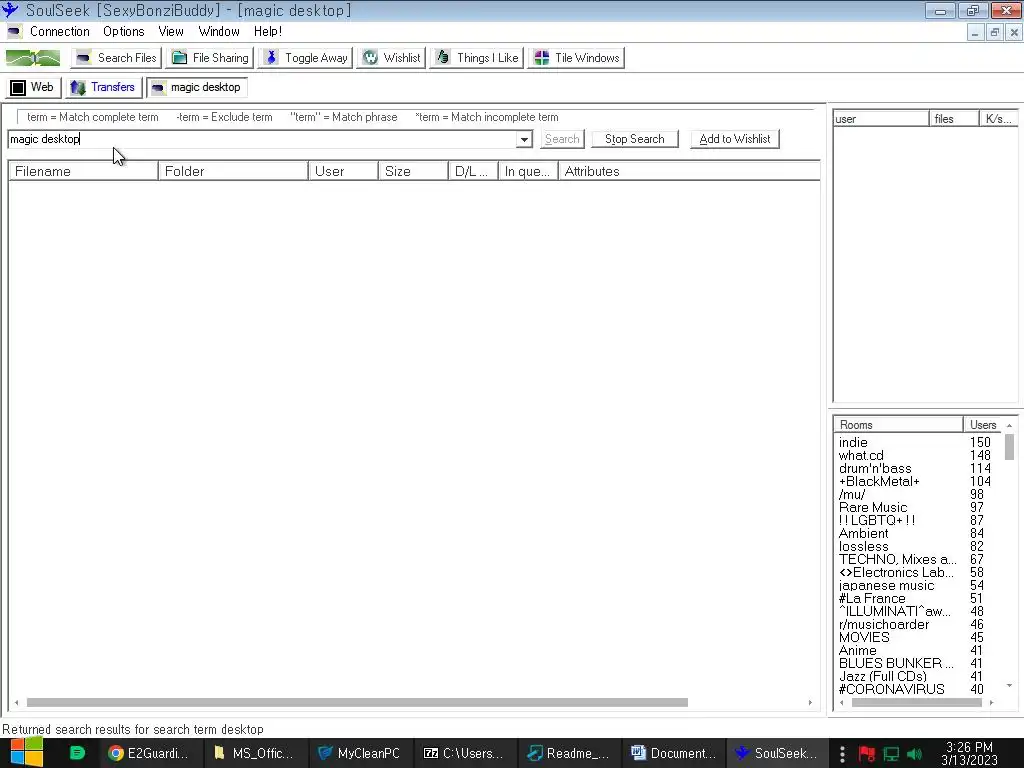The width and height of the screenshot is (1024, 768).
Task: Click the Search Files toolbar button
Action: pos(116,57)
